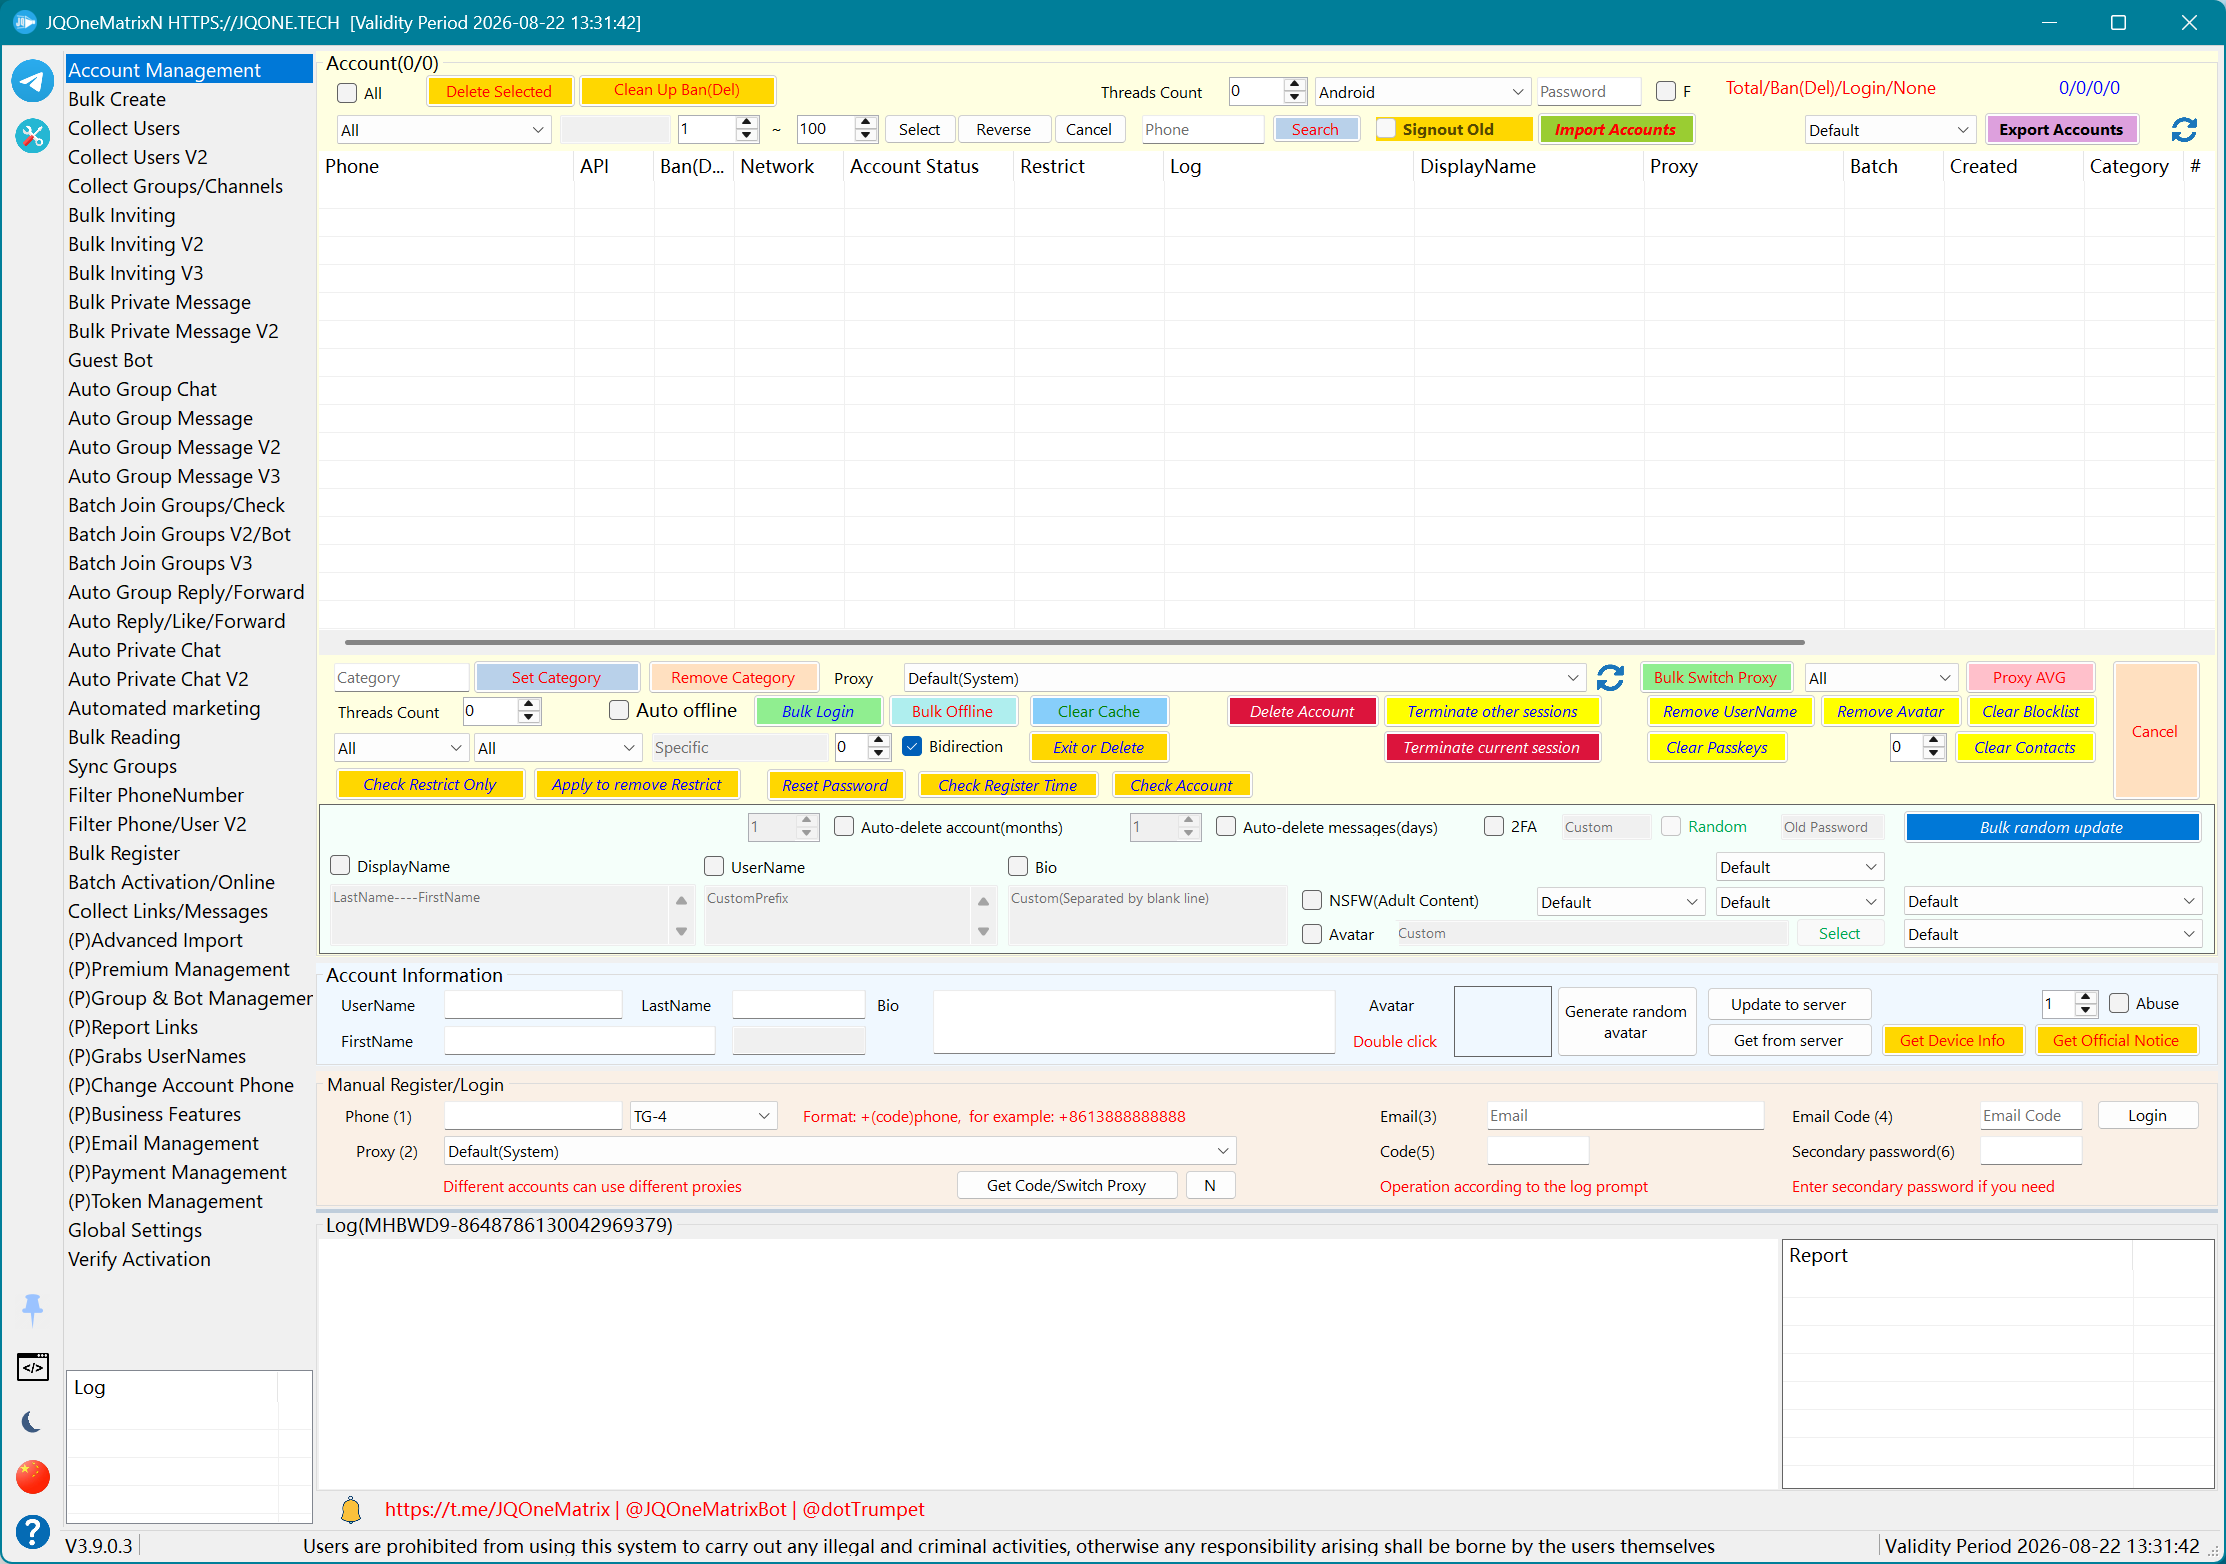2226x1564 pixels.
Task: Click the pin icon in left sidebar
Action: click(33, 1309)
